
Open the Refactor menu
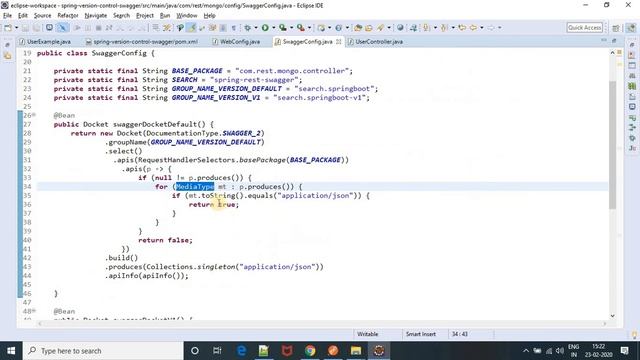click(x=68, y=16)
